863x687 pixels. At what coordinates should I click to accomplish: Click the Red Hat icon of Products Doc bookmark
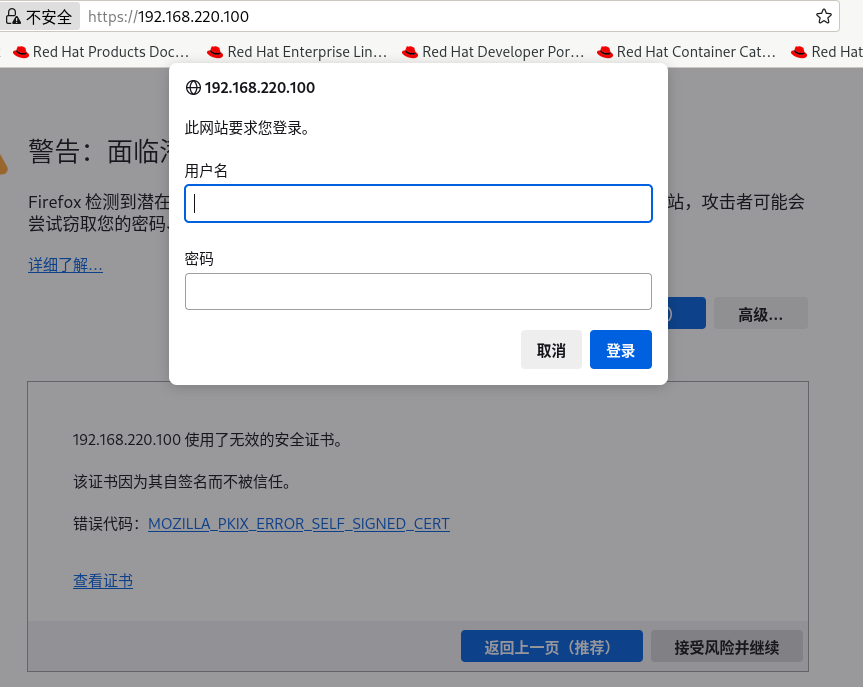21,52
